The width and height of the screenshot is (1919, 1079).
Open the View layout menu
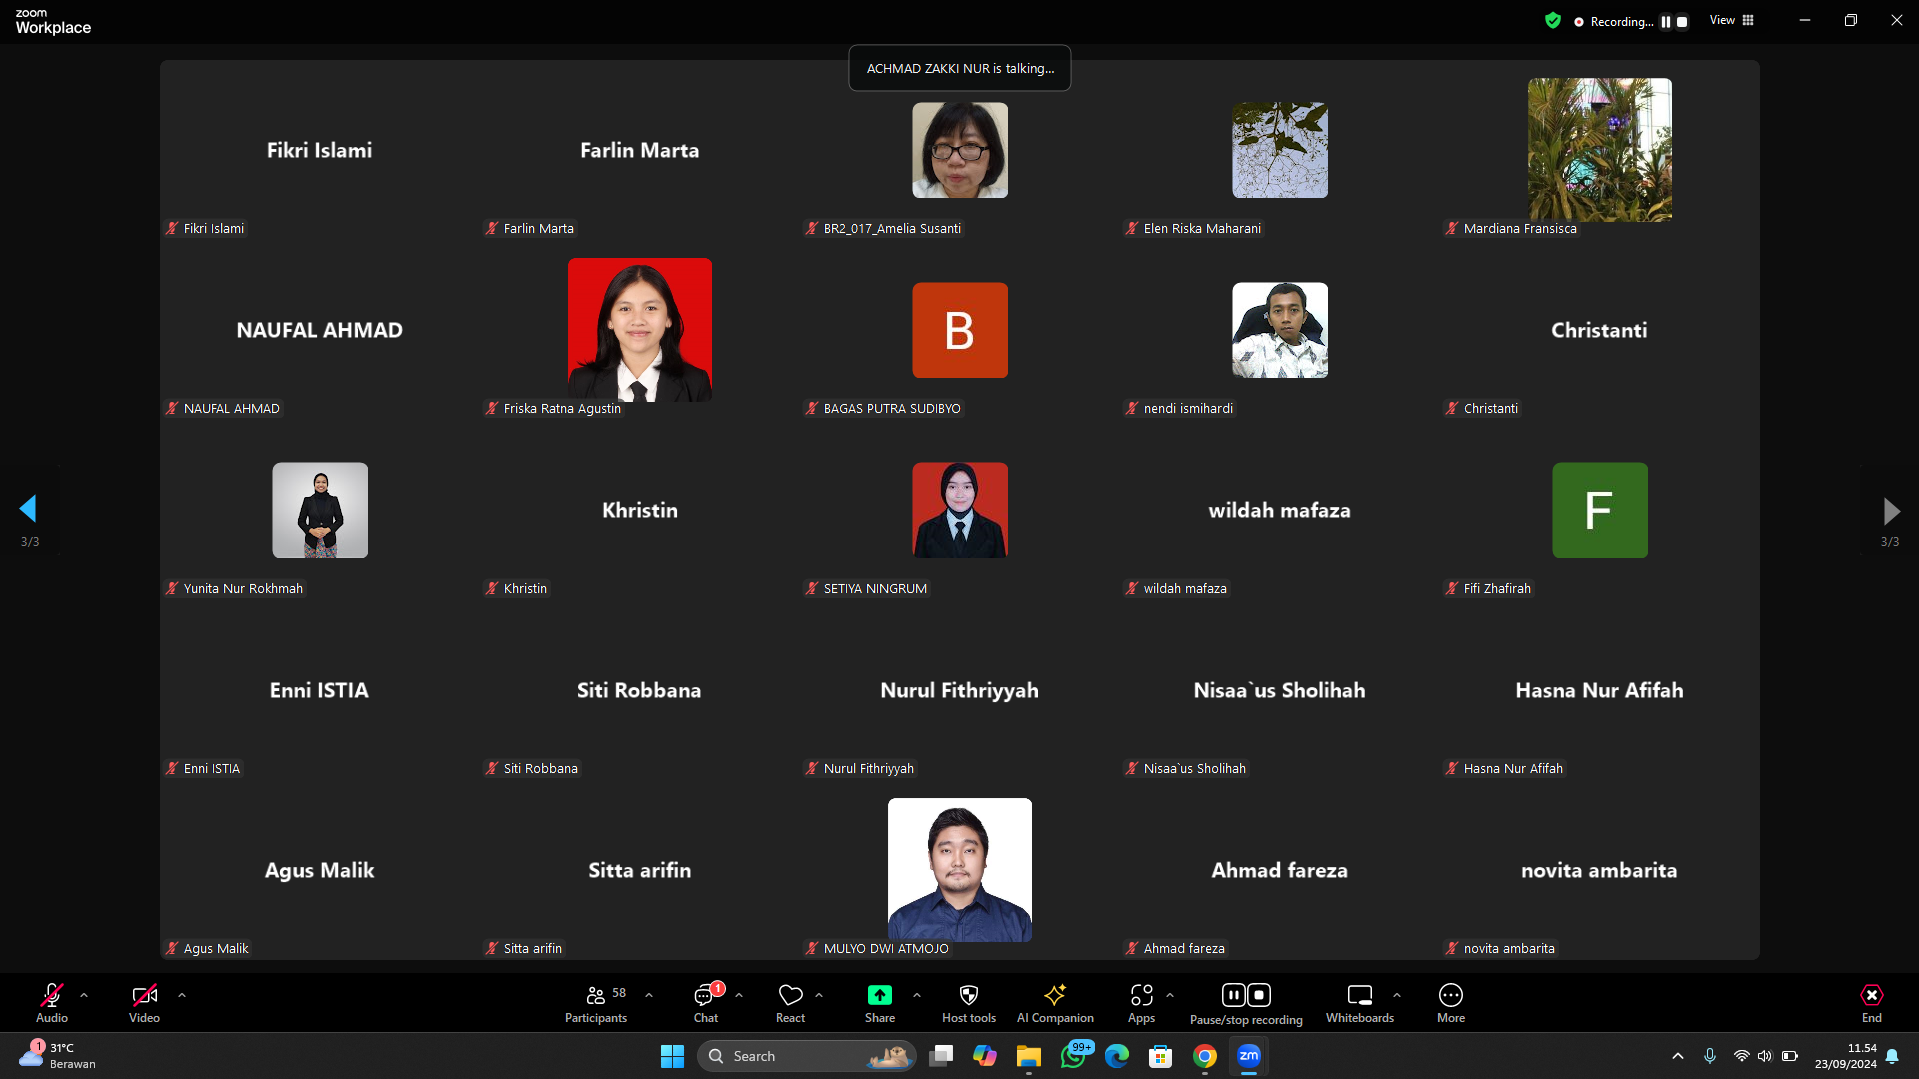[1731, 20]
